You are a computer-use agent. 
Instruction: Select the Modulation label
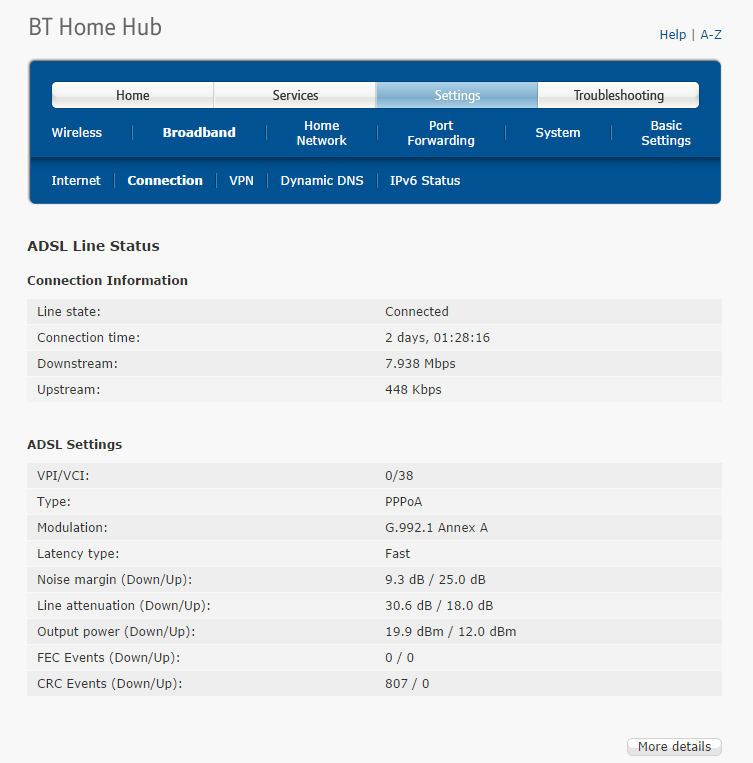click(x=72, y=527)
